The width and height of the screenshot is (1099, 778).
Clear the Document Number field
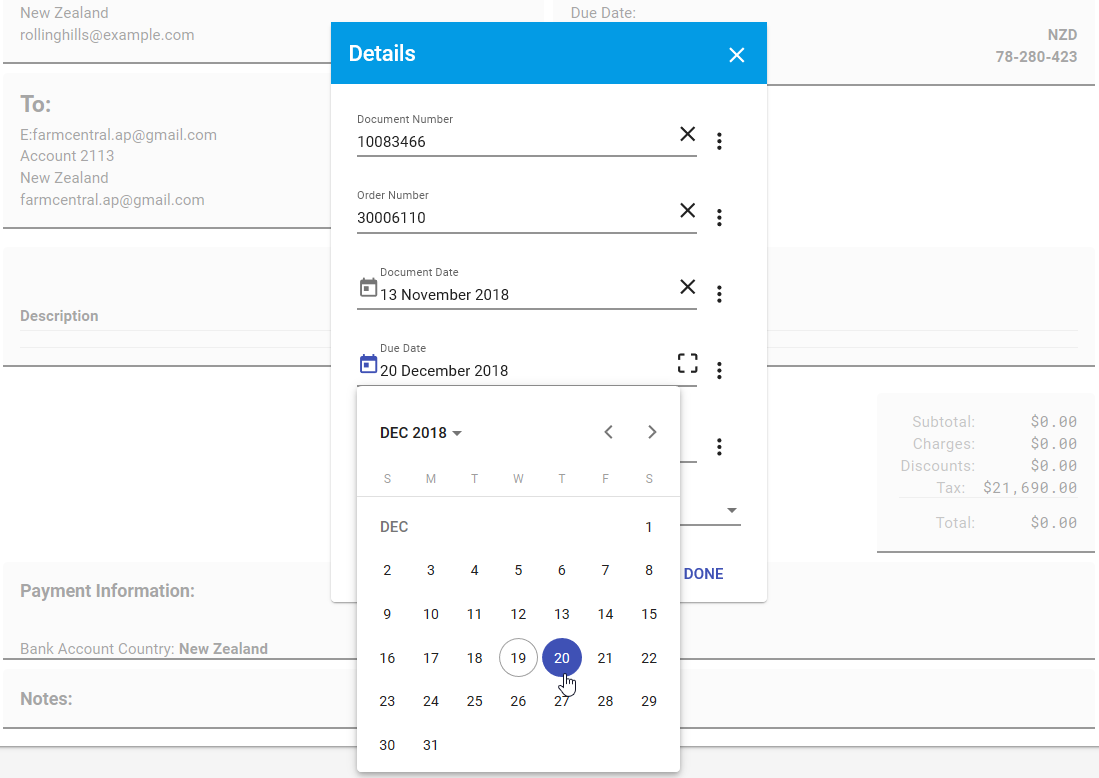[687, 134]
